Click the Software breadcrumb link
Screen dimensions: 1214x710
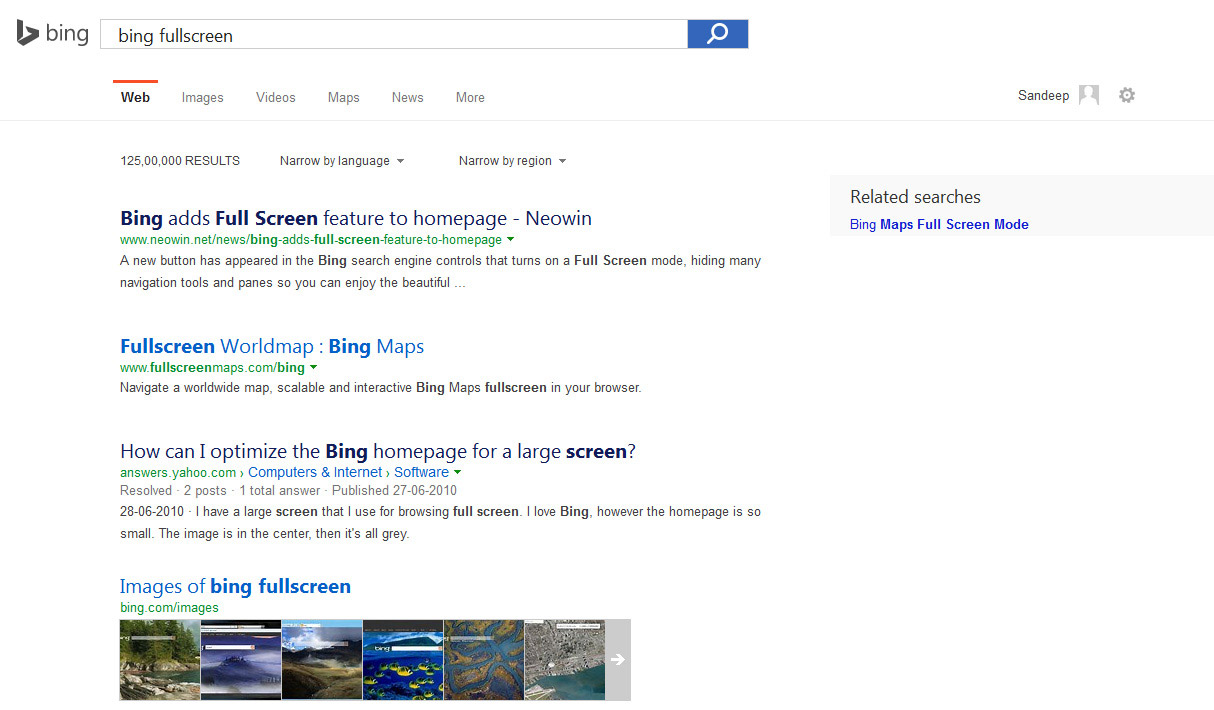[421, 472]
